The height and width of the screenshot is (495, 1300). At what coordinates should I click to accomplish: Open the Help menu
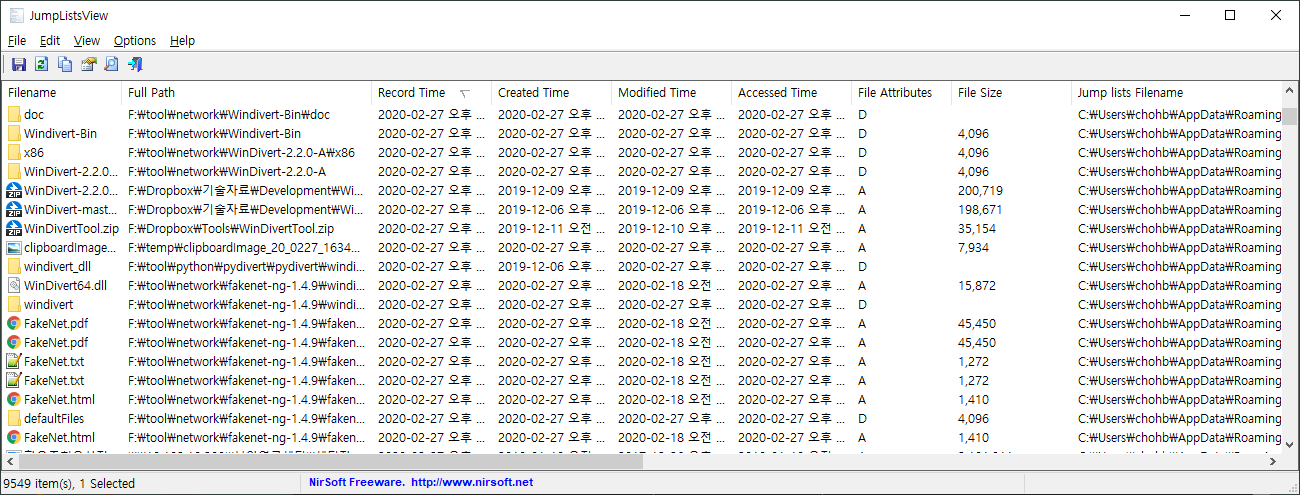182,41
